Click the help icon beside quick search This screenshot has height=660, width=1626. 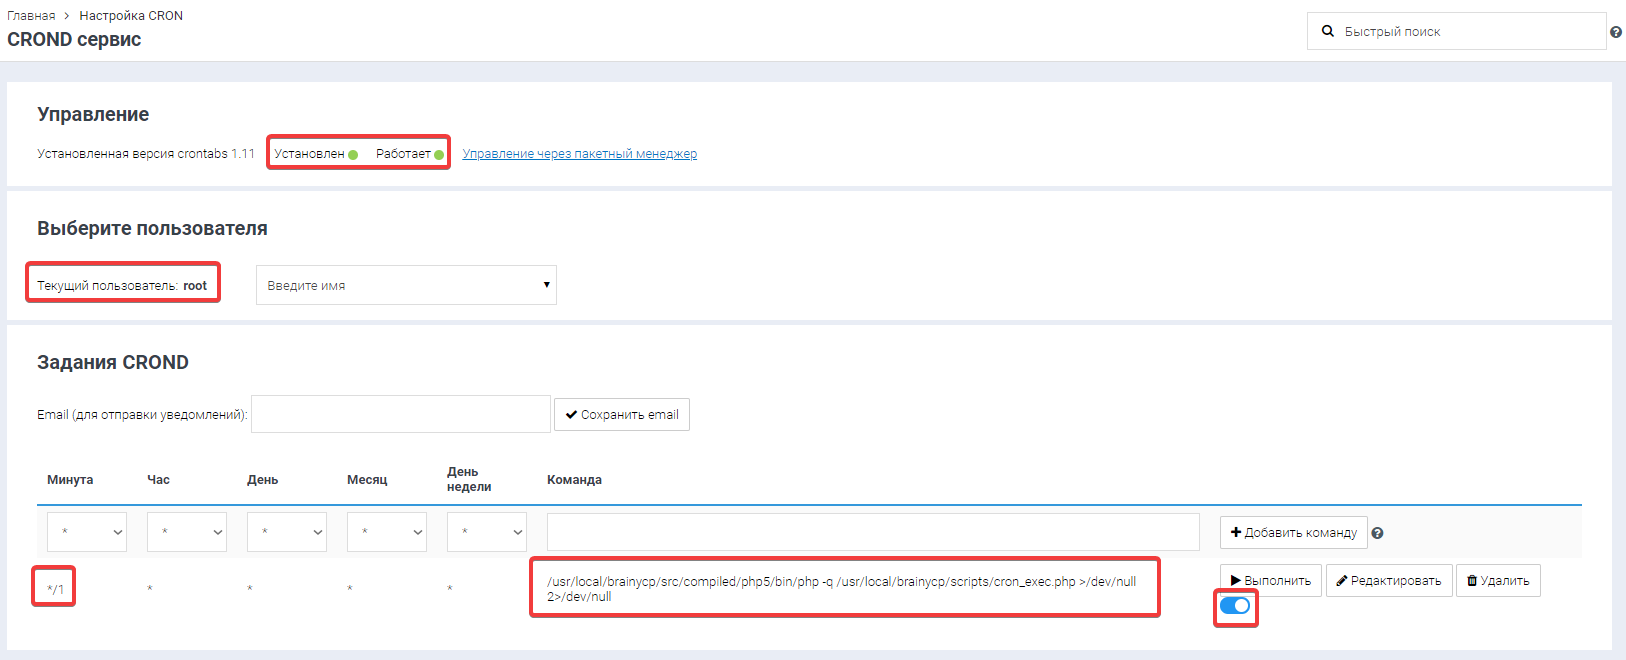[1616, 32]
